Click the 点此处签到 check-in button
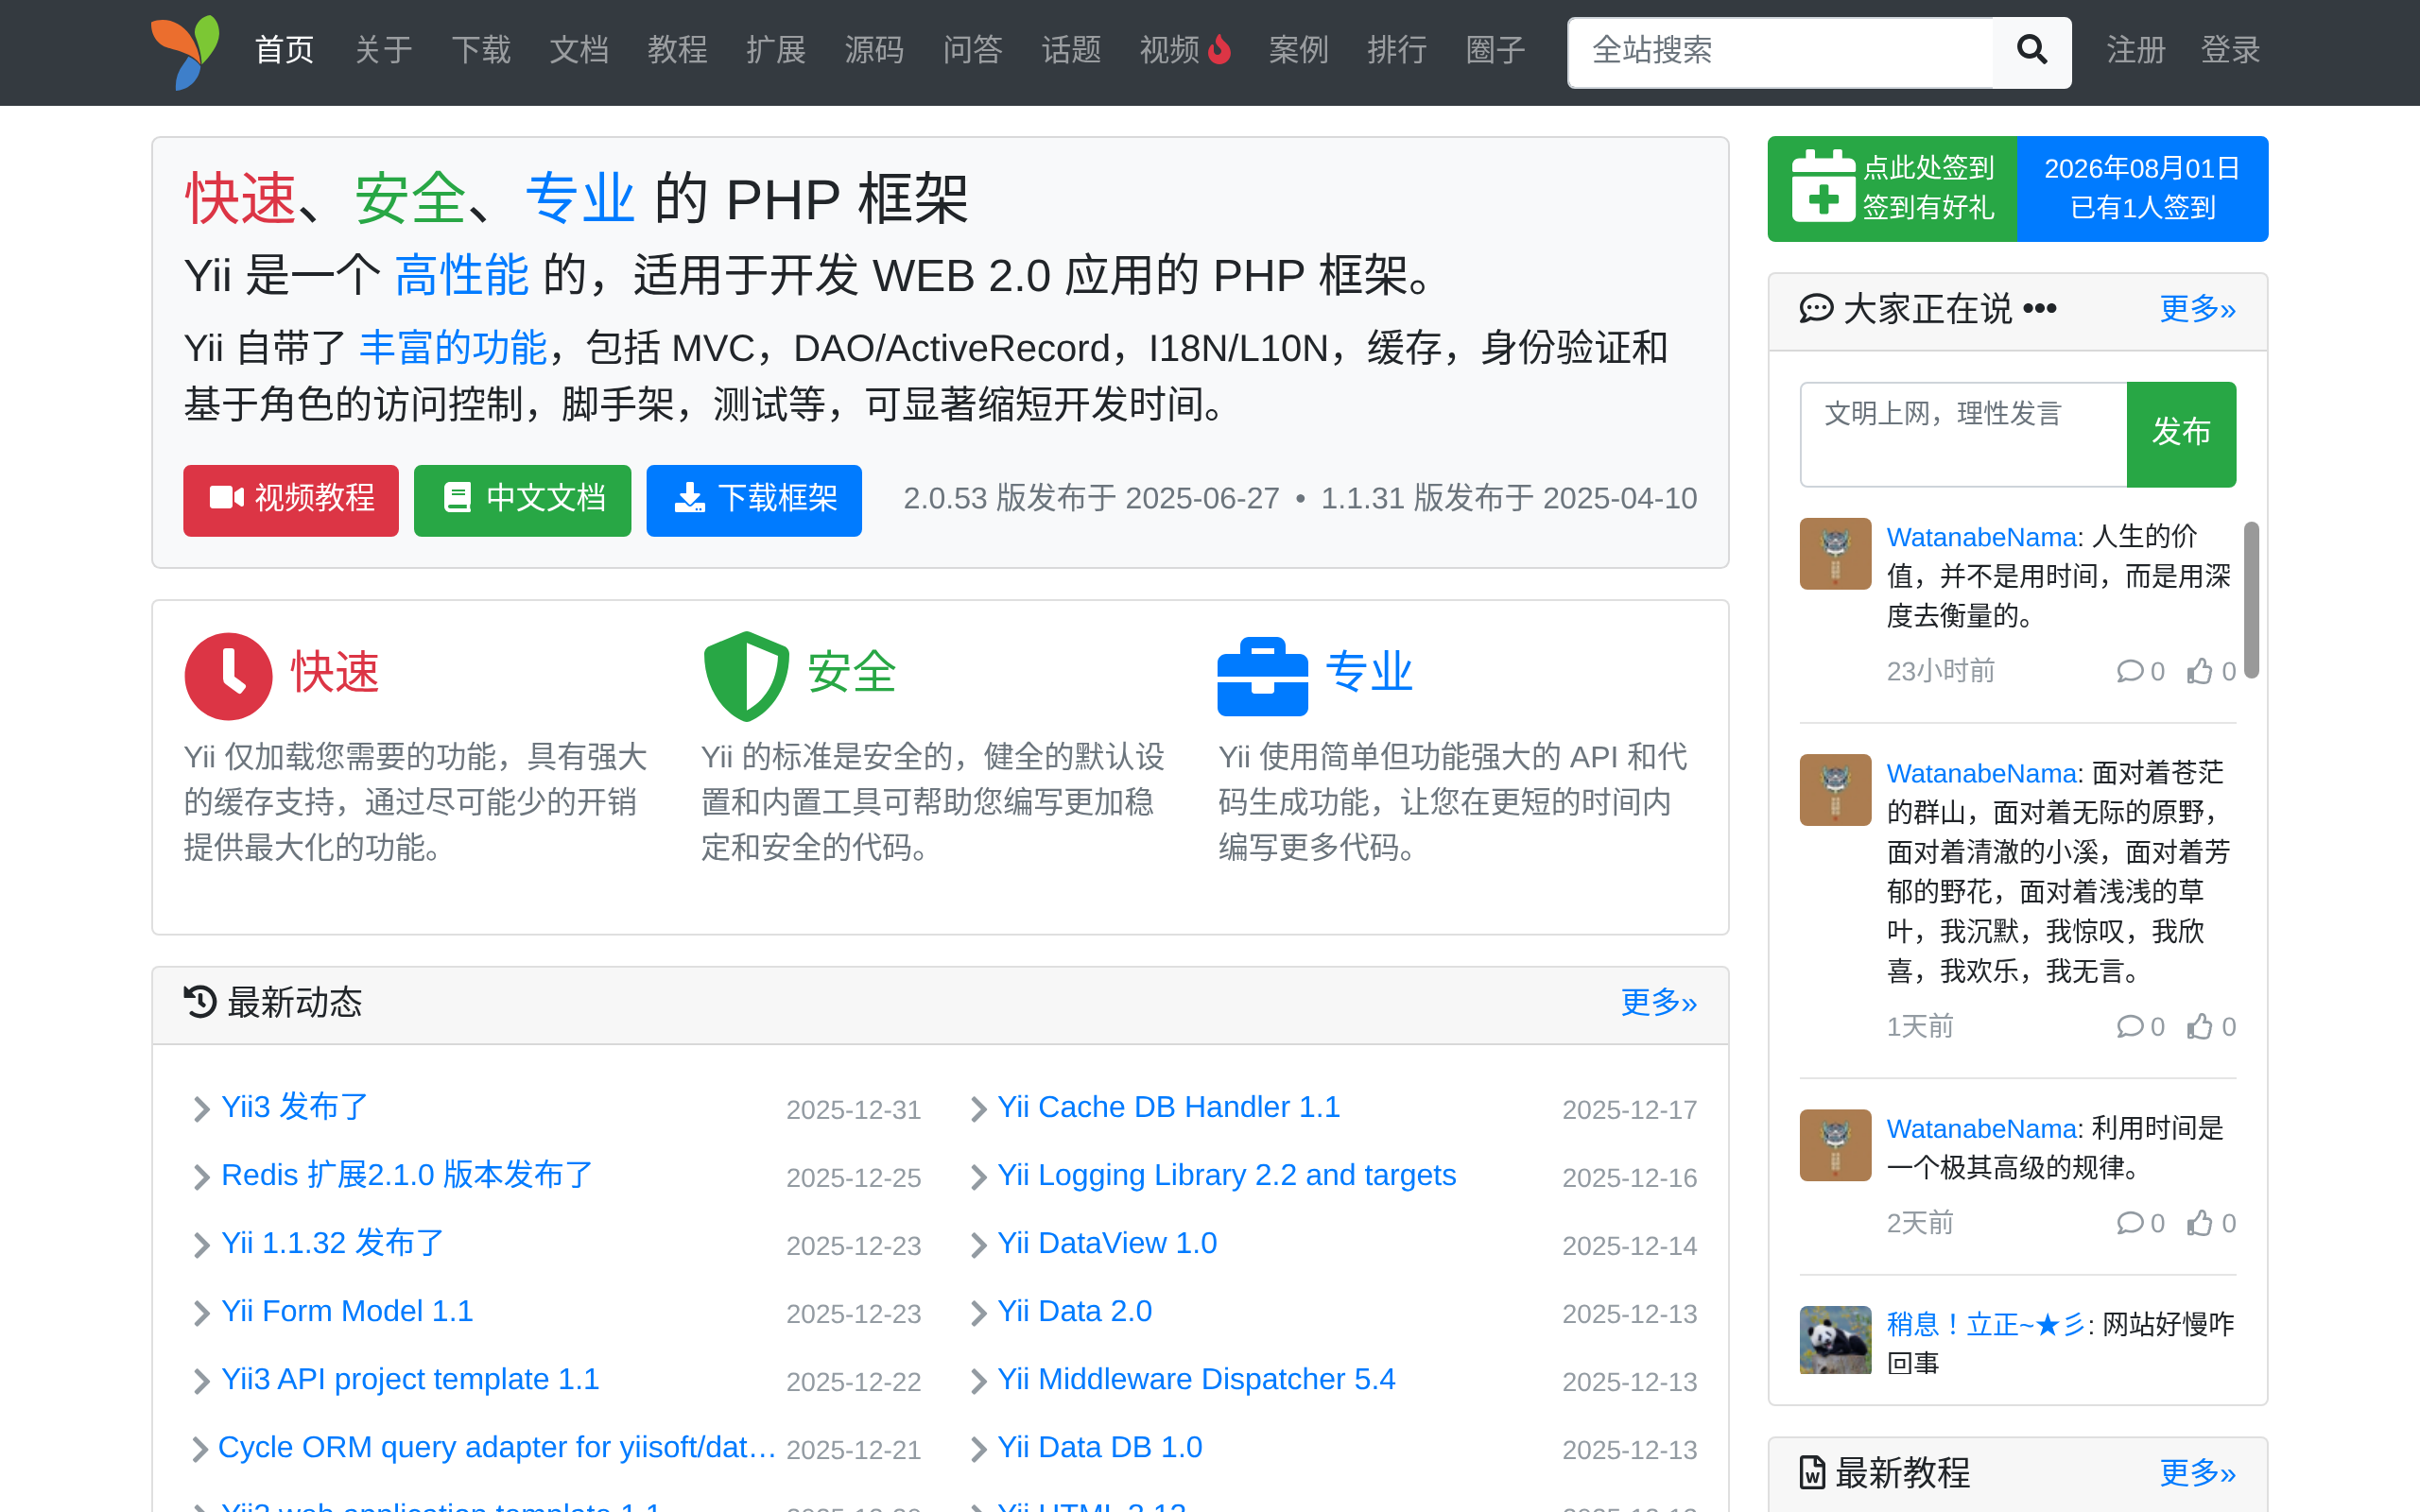The width and height of the screenshot is (2420, 1512). (x=1892, y=188)
